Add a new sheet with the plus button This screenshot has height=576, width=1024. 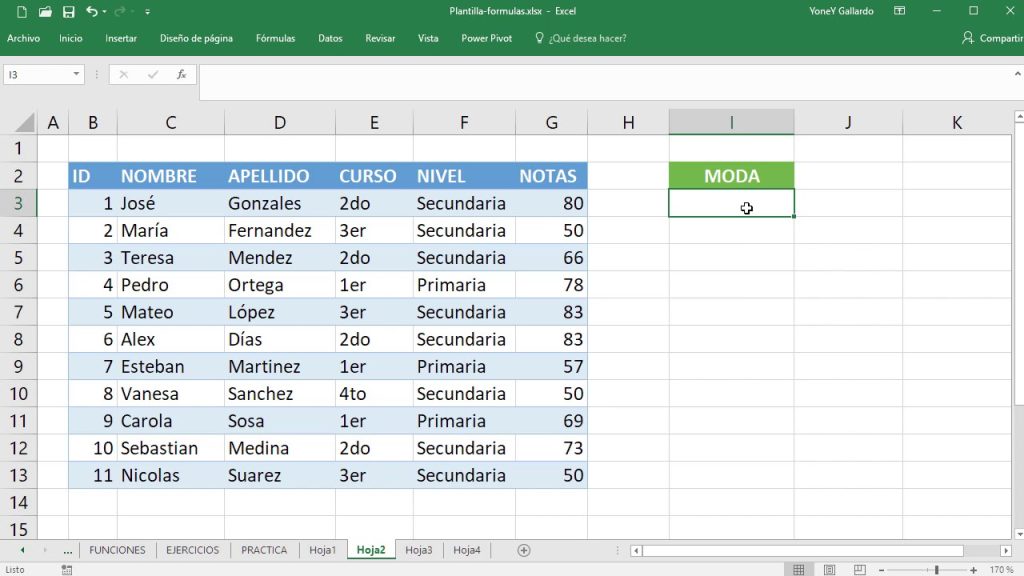(522, 549)
